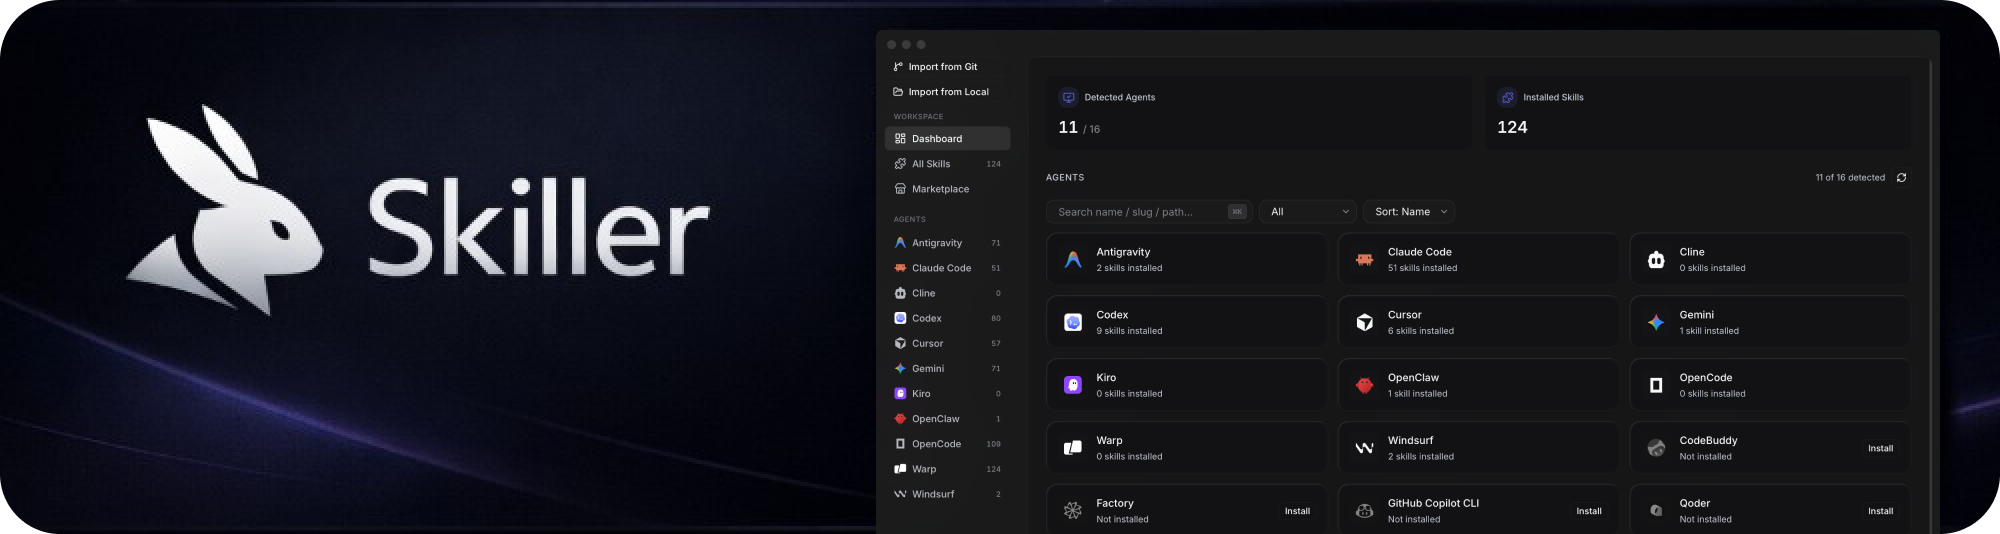Open All Skills in the sidebar

click(x=948, y=164)
